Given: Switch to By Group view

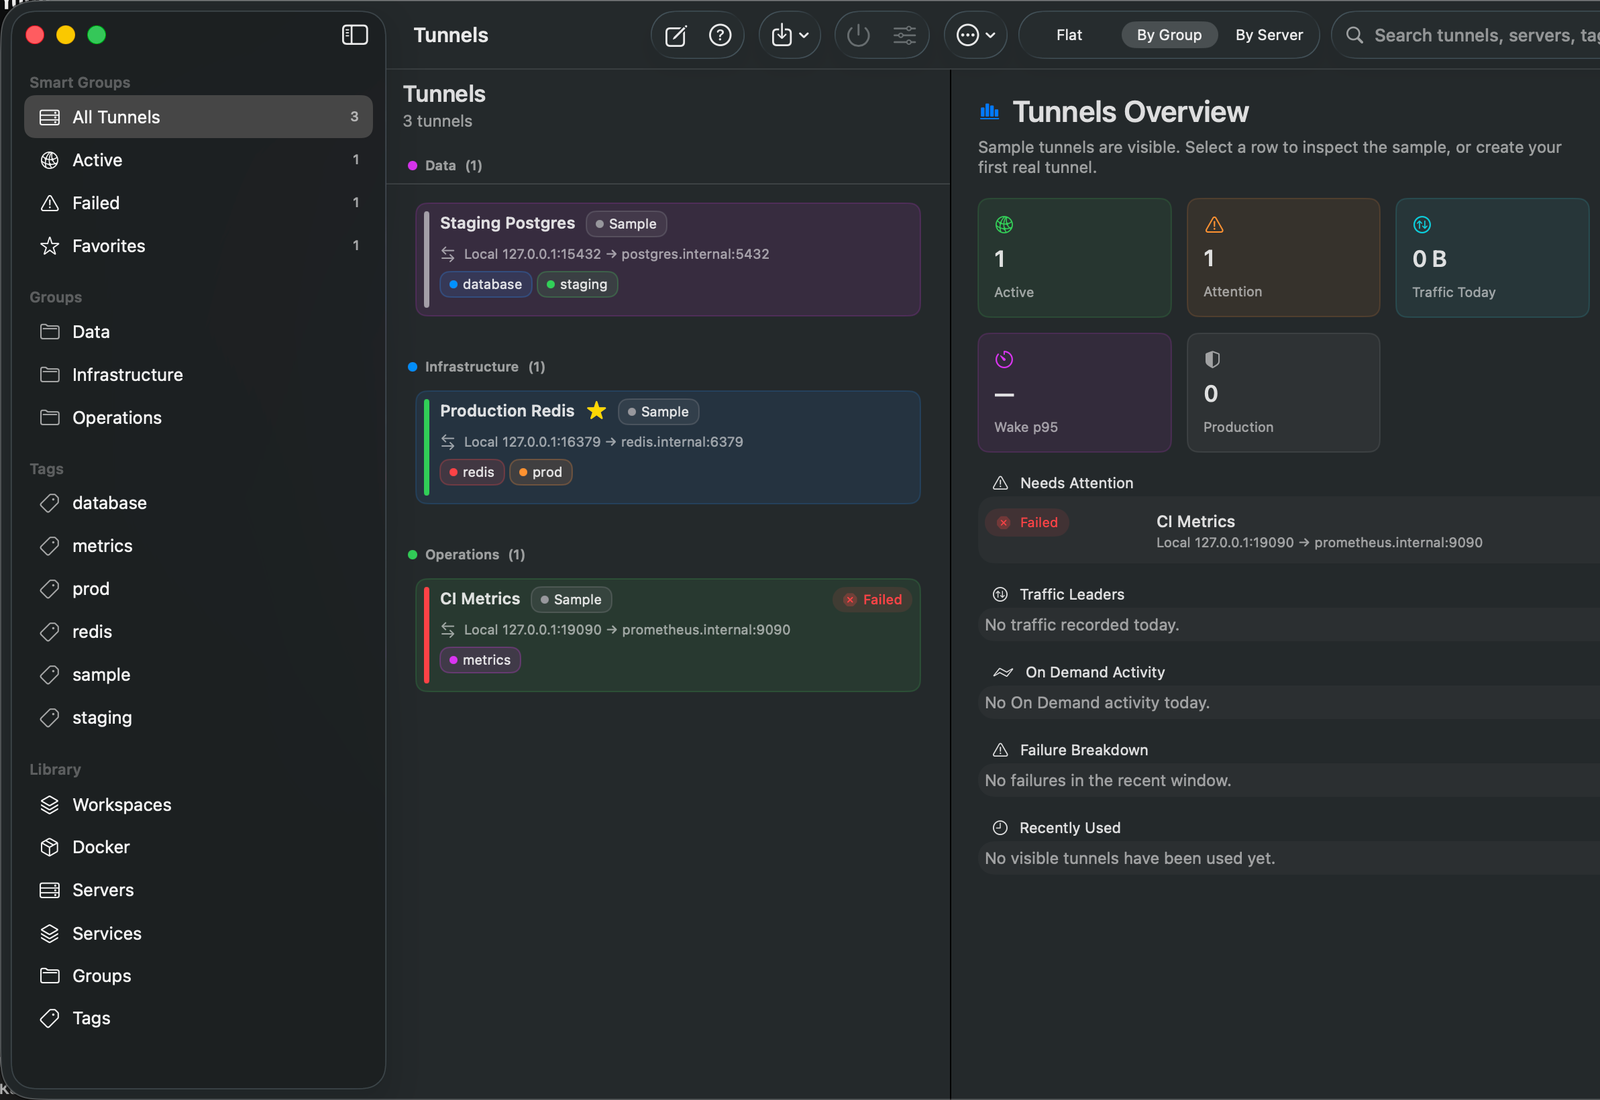Looking at the screenshot, I should (1169, 35).
